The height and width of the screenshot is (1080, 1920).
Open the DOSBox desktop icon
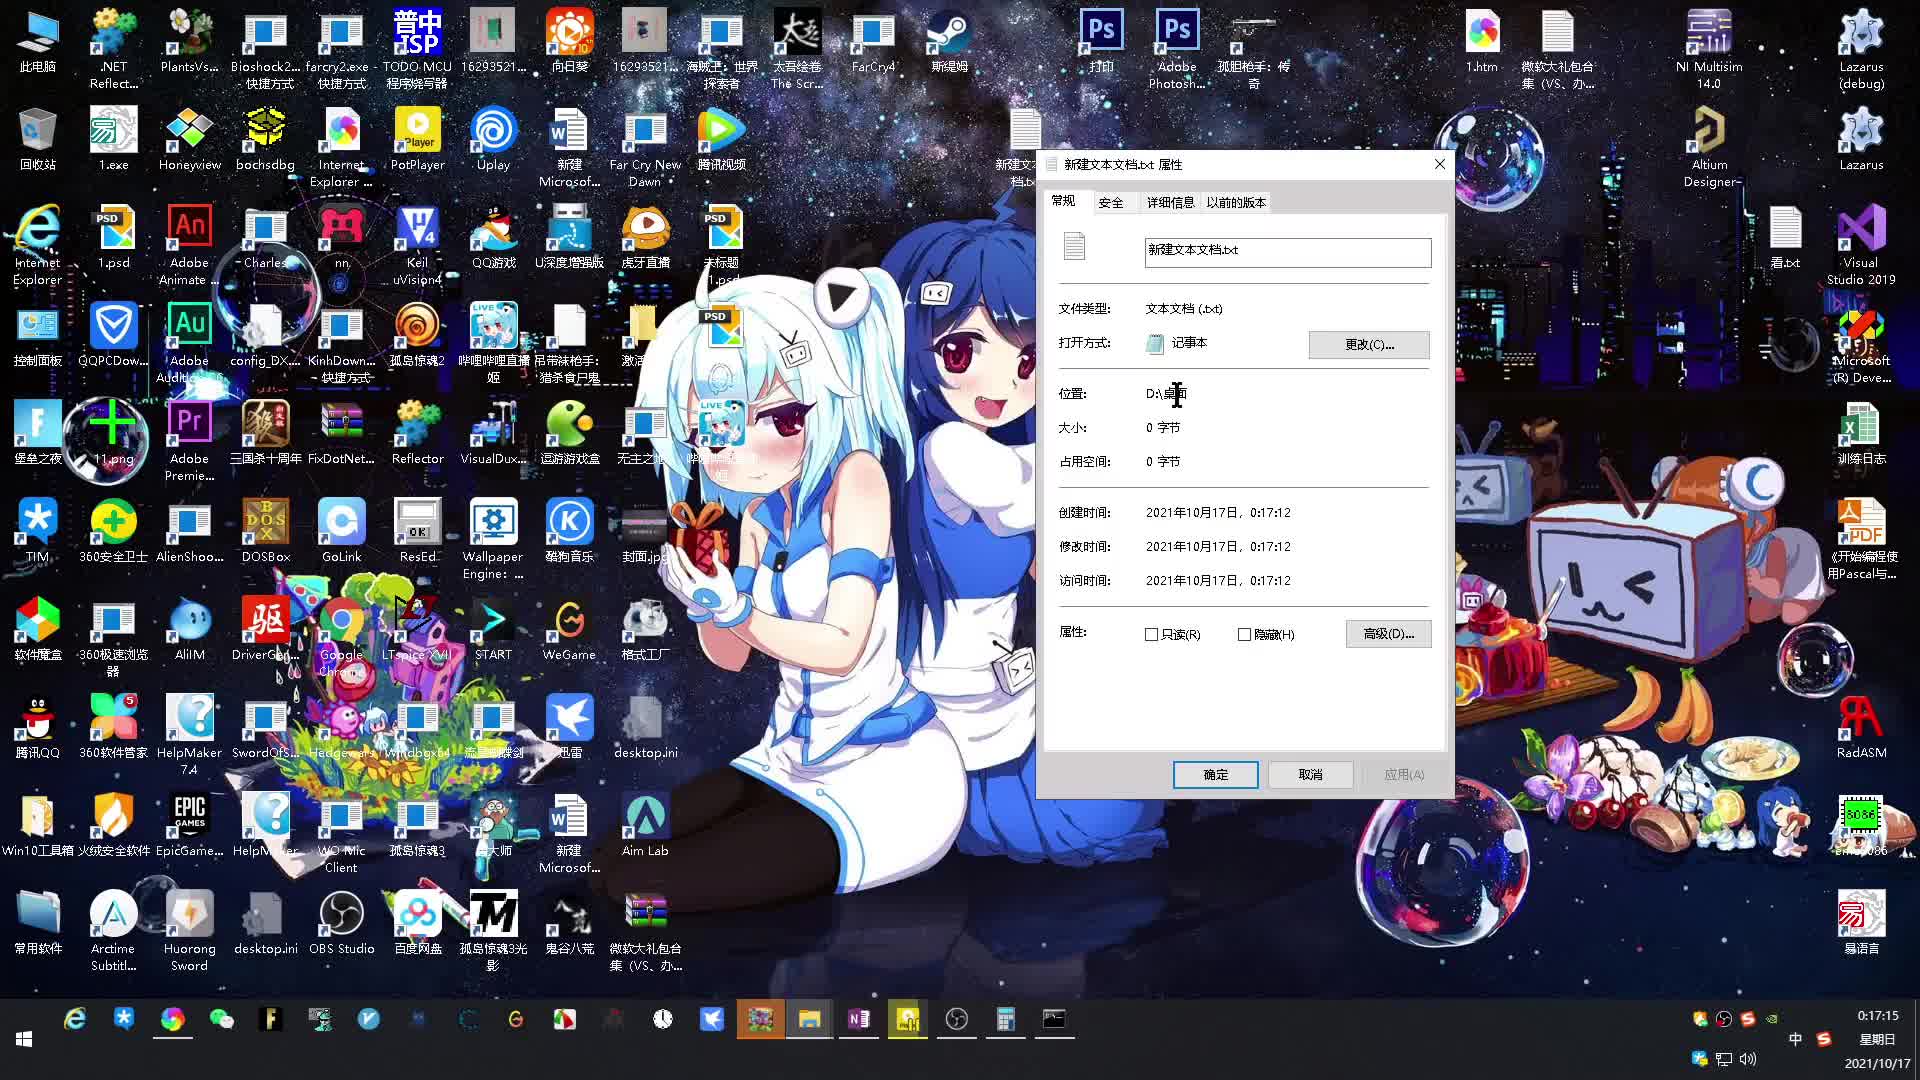tap(265, 532)
